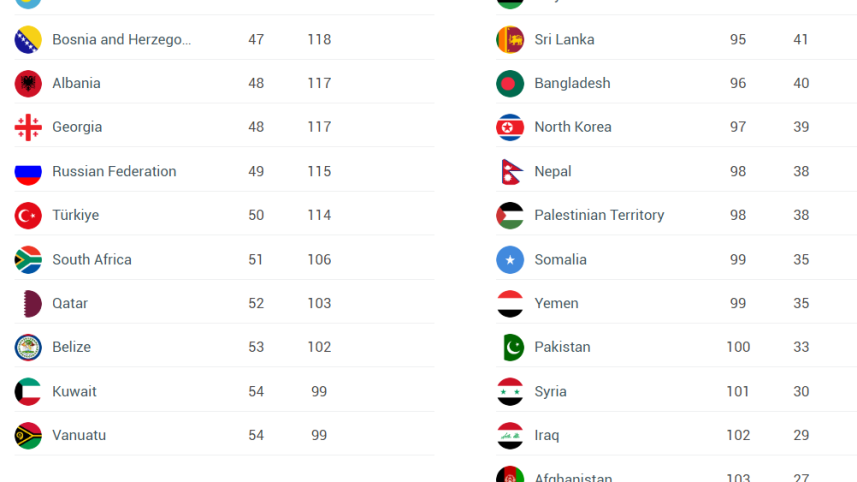Click the Bangladesh flag icon
The width and height of the screenshot is (857, 482).
510,84
